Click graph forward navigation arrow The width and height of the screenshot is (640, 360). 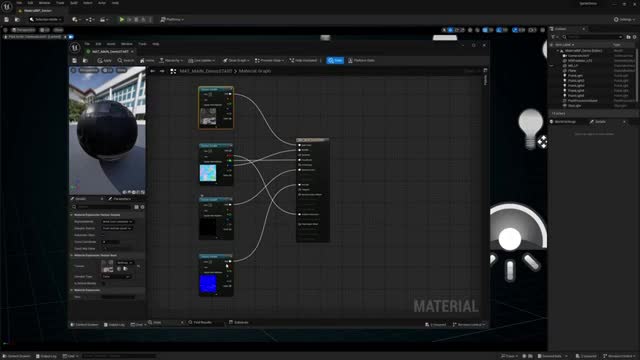pos(162,71)
